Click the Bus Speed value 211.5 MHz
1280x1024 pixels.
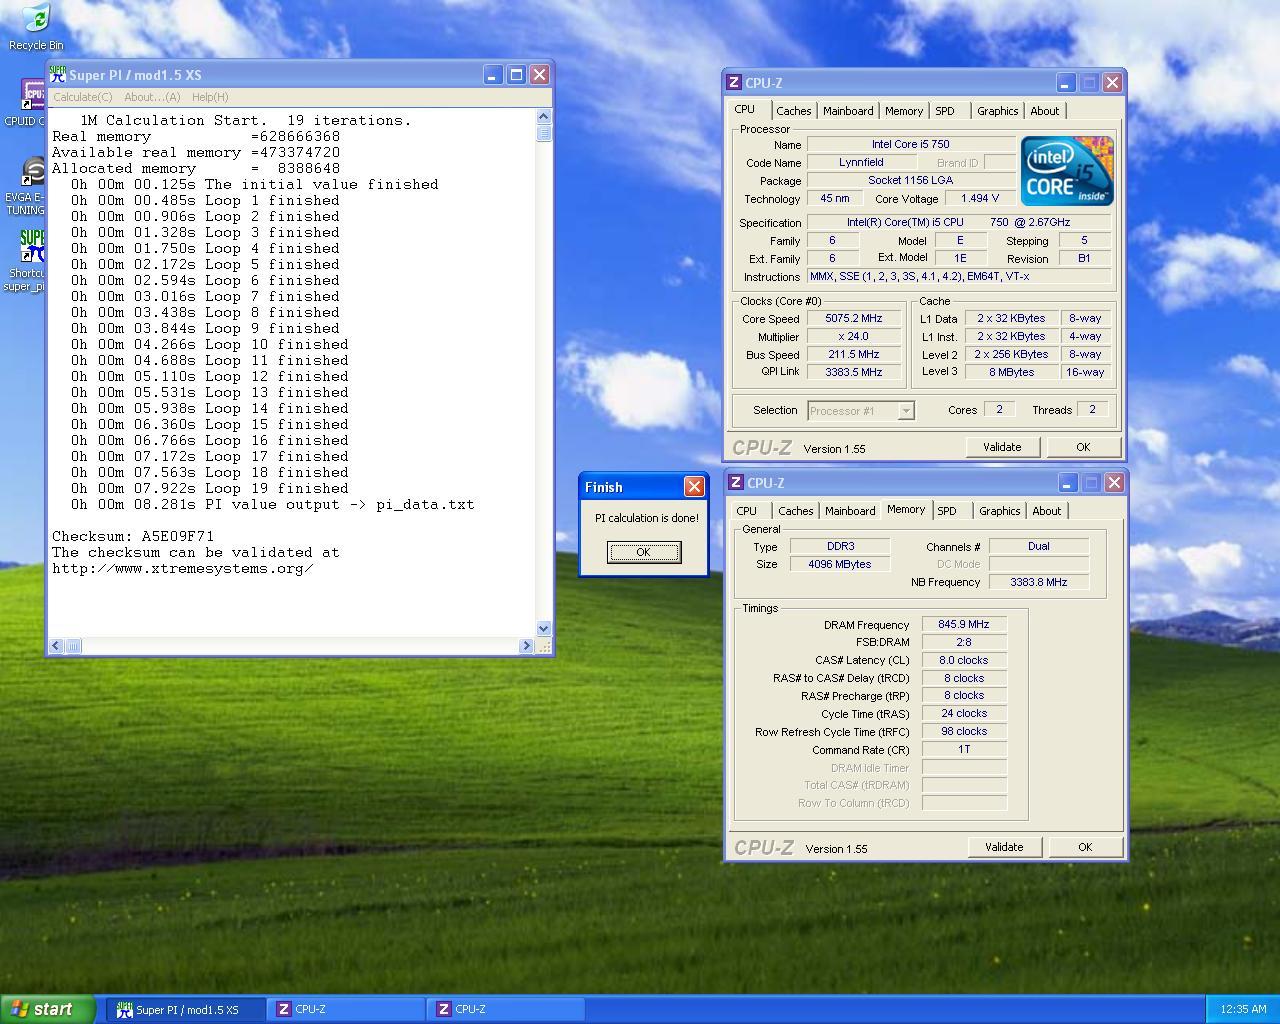click(x=854, y=354)
